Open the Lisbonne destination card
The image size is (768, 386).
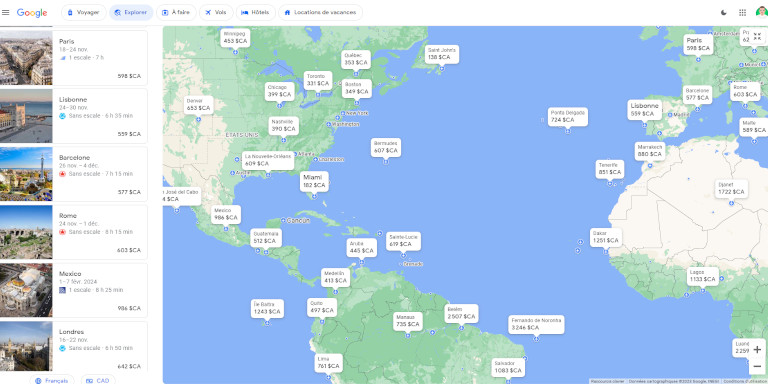click(x=73, y=116)
